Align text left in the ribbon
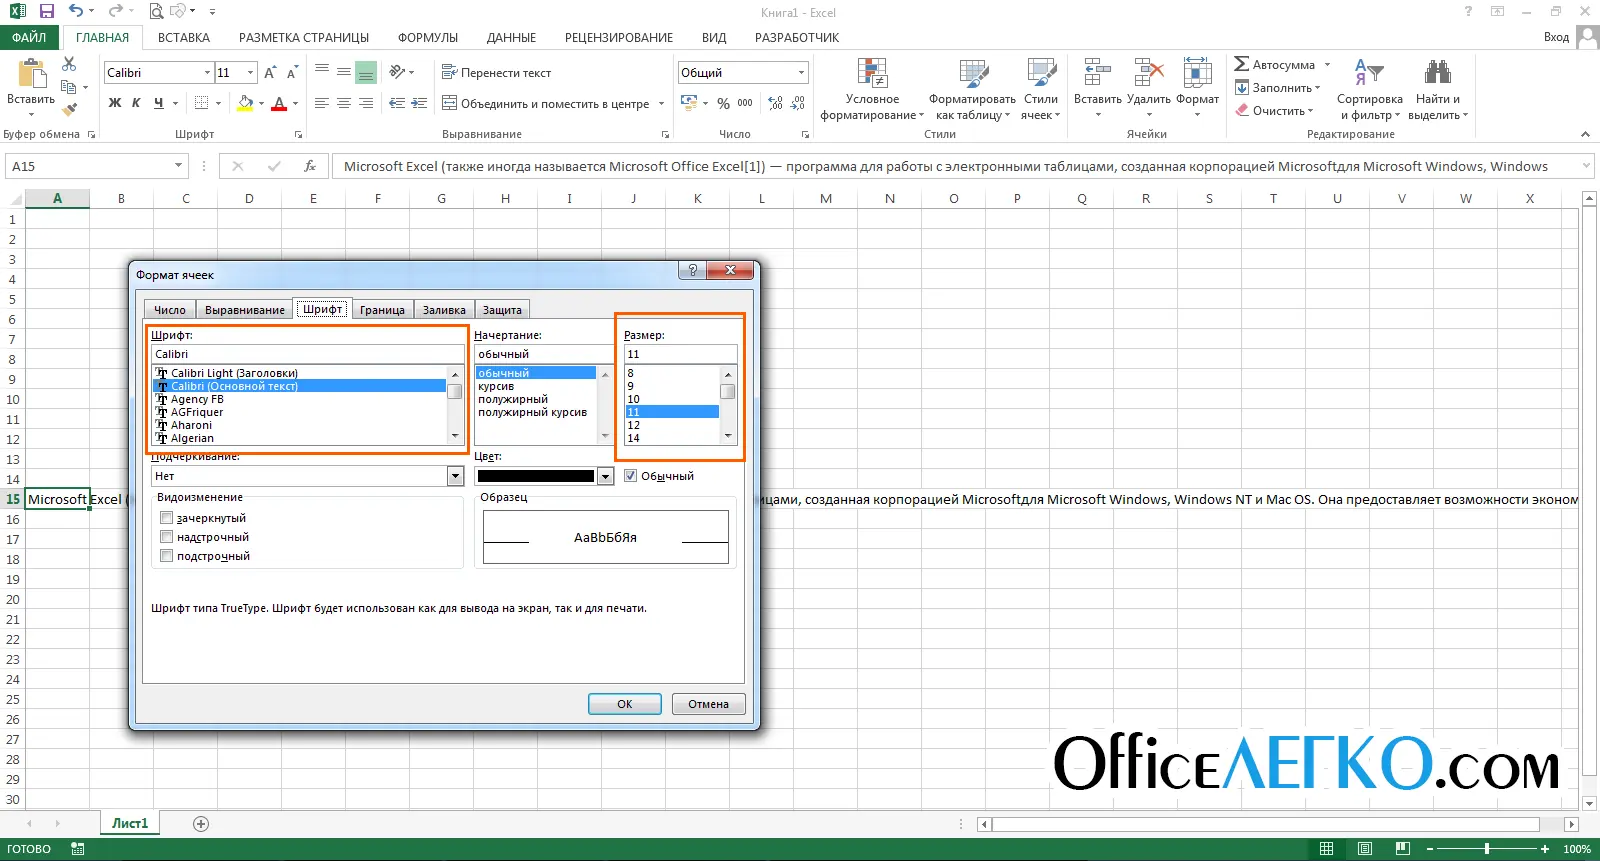 [322, 103]
